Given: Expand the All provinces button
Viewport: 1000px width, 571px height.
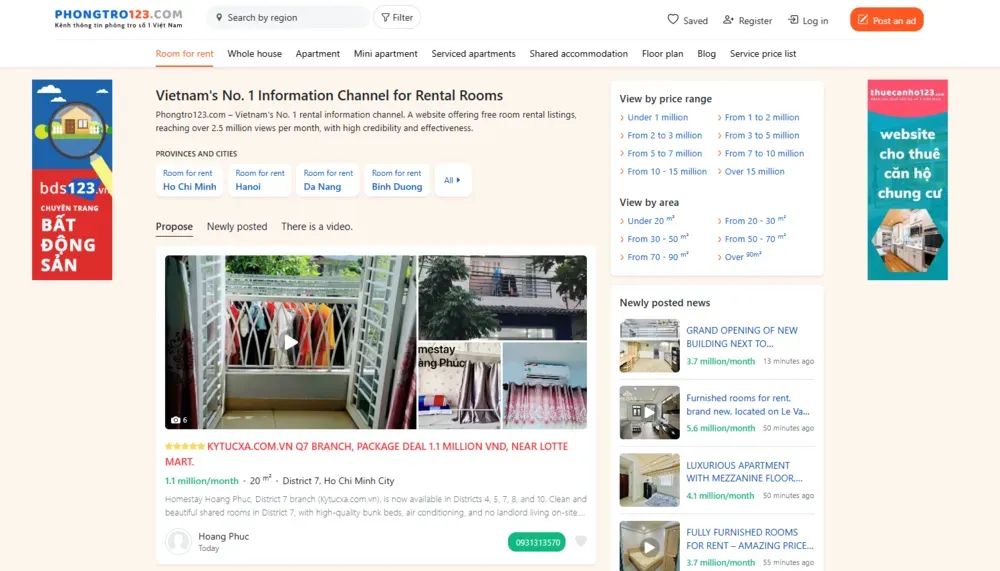Looking at the screenshot, I should 452,180.
